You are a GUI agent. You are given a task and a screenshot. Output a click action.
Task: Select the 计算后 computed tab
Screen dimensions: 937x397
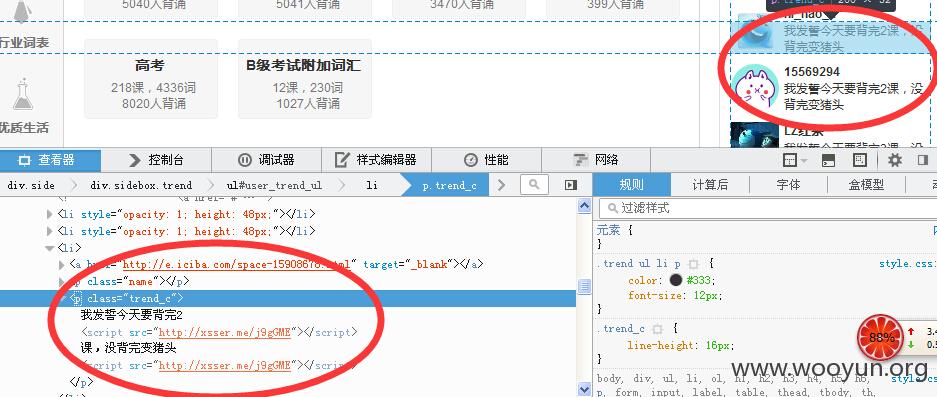pyautogui.click(x=710, y=185)
